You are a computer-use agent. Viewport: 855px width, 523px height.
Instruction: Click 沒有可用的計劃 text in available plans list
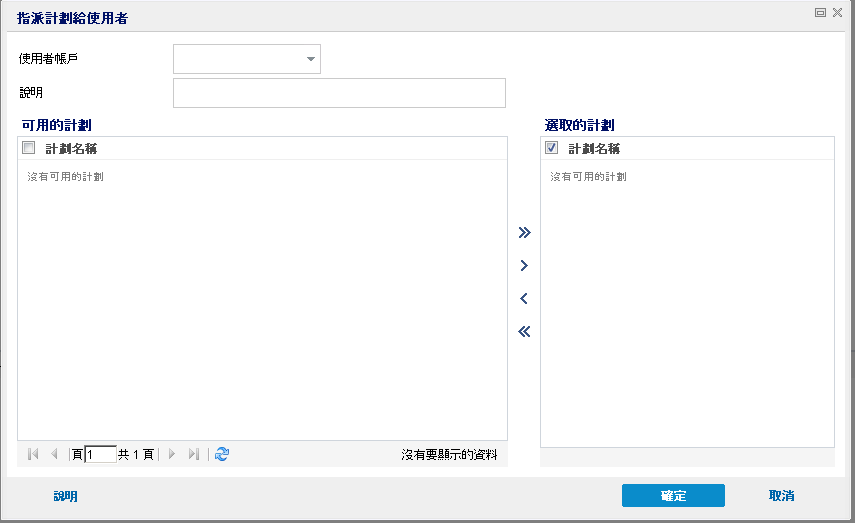[65, 177]
